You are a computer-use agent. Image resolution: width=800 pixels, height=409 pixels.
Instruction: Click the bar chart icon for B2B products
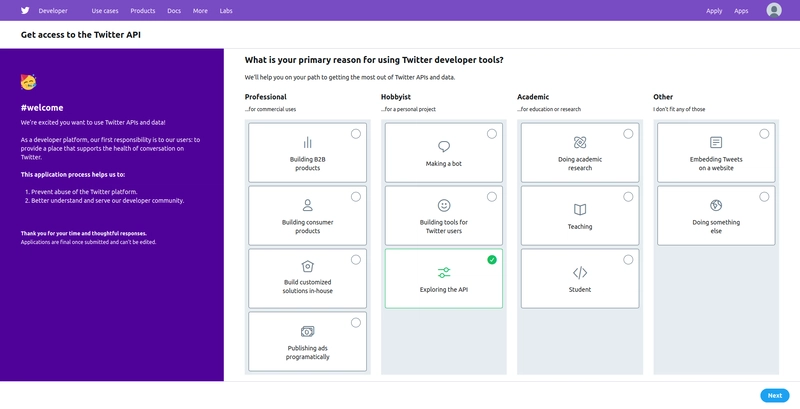click(x=307, y=143)
